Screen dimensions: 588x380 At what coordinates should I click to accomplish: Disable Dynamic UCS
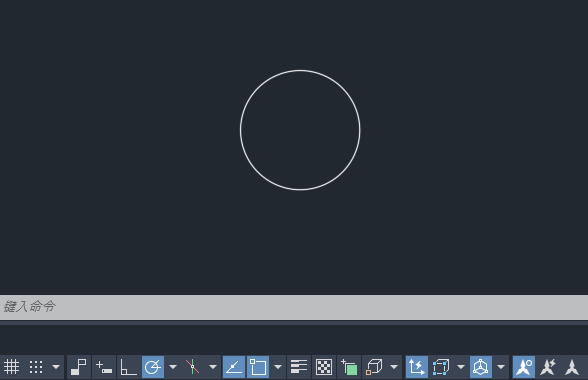417,367
